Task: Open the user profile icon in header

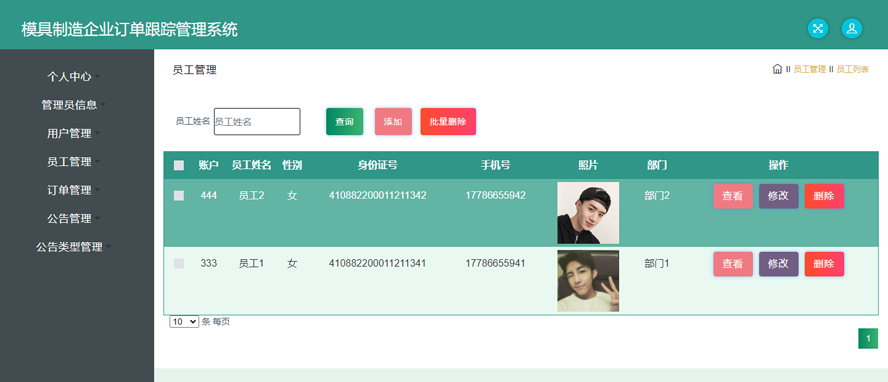Action: pyautogui.click(x=851, y=28)
